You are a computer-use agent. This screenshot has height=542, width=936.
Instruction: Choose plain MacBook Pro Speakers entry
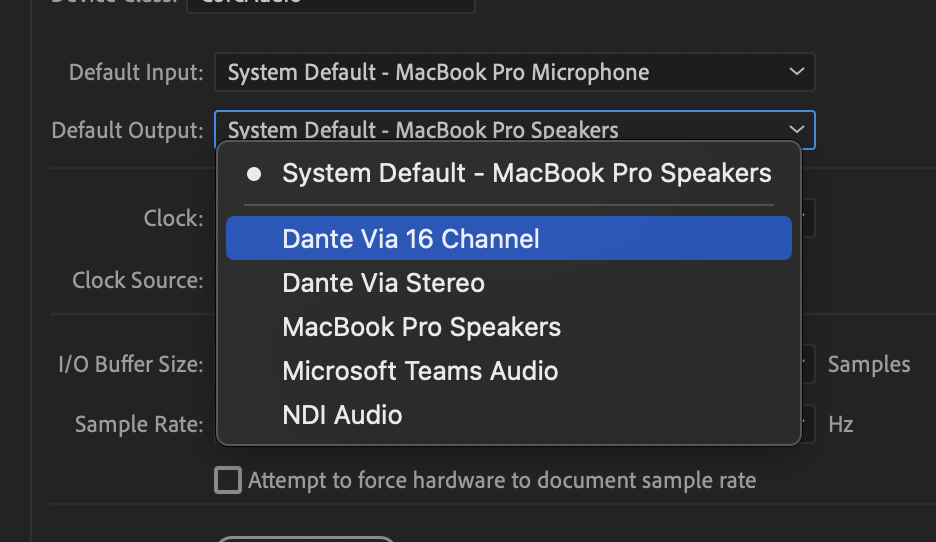421,327
